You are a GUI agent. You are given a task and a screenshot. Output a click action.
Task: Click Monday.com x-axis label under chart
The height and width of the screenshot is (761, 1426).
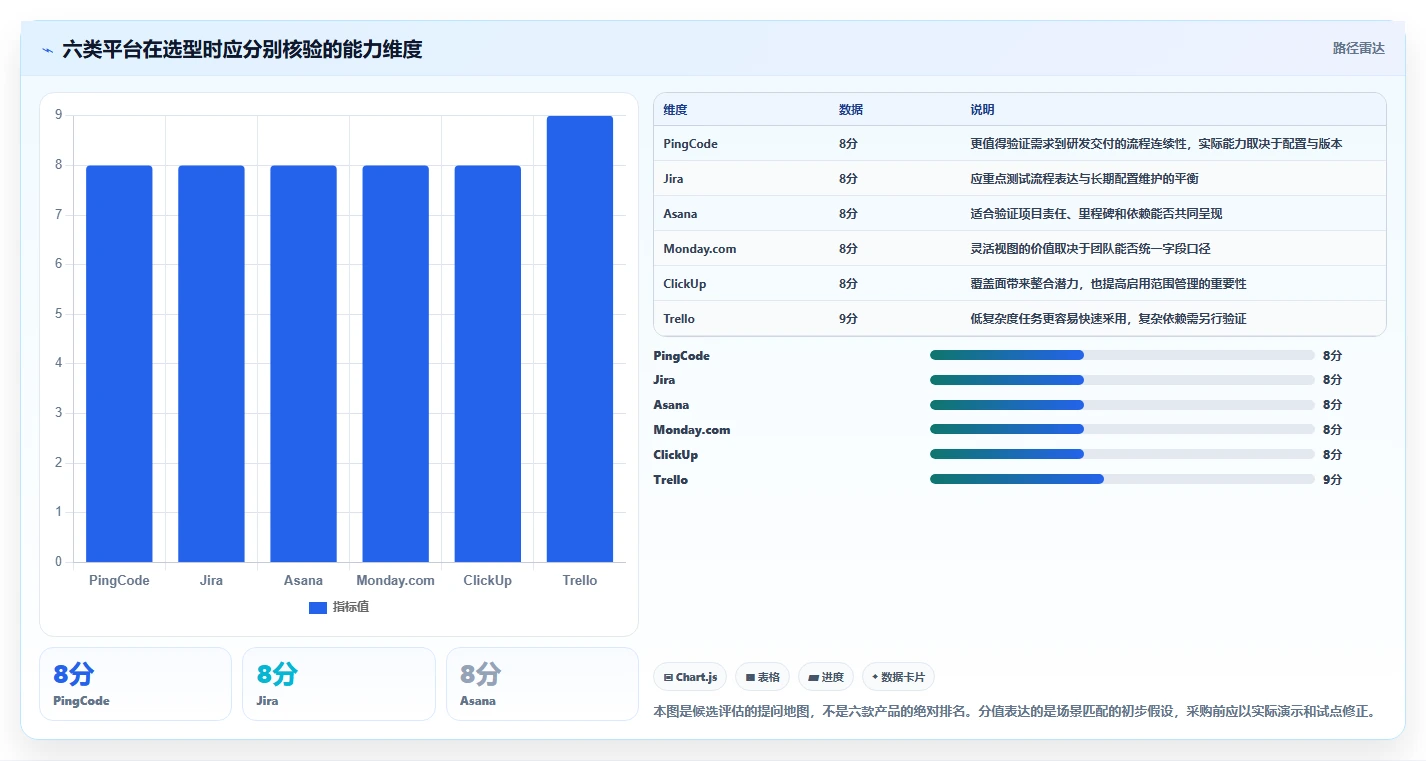tap(395, 581)
